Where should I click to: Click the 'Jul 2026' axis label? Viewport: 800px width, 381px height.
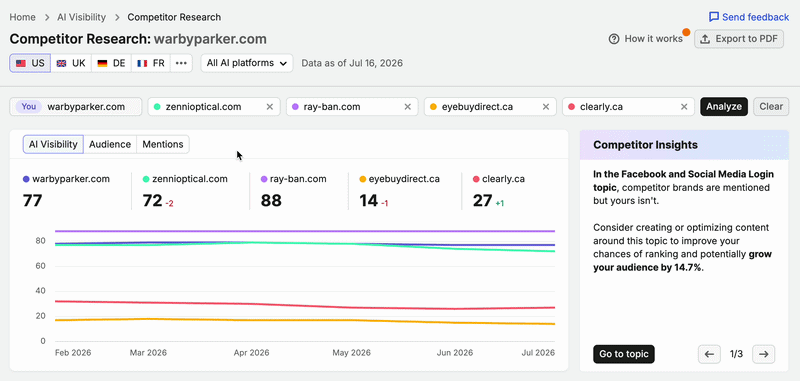(539, 353)
